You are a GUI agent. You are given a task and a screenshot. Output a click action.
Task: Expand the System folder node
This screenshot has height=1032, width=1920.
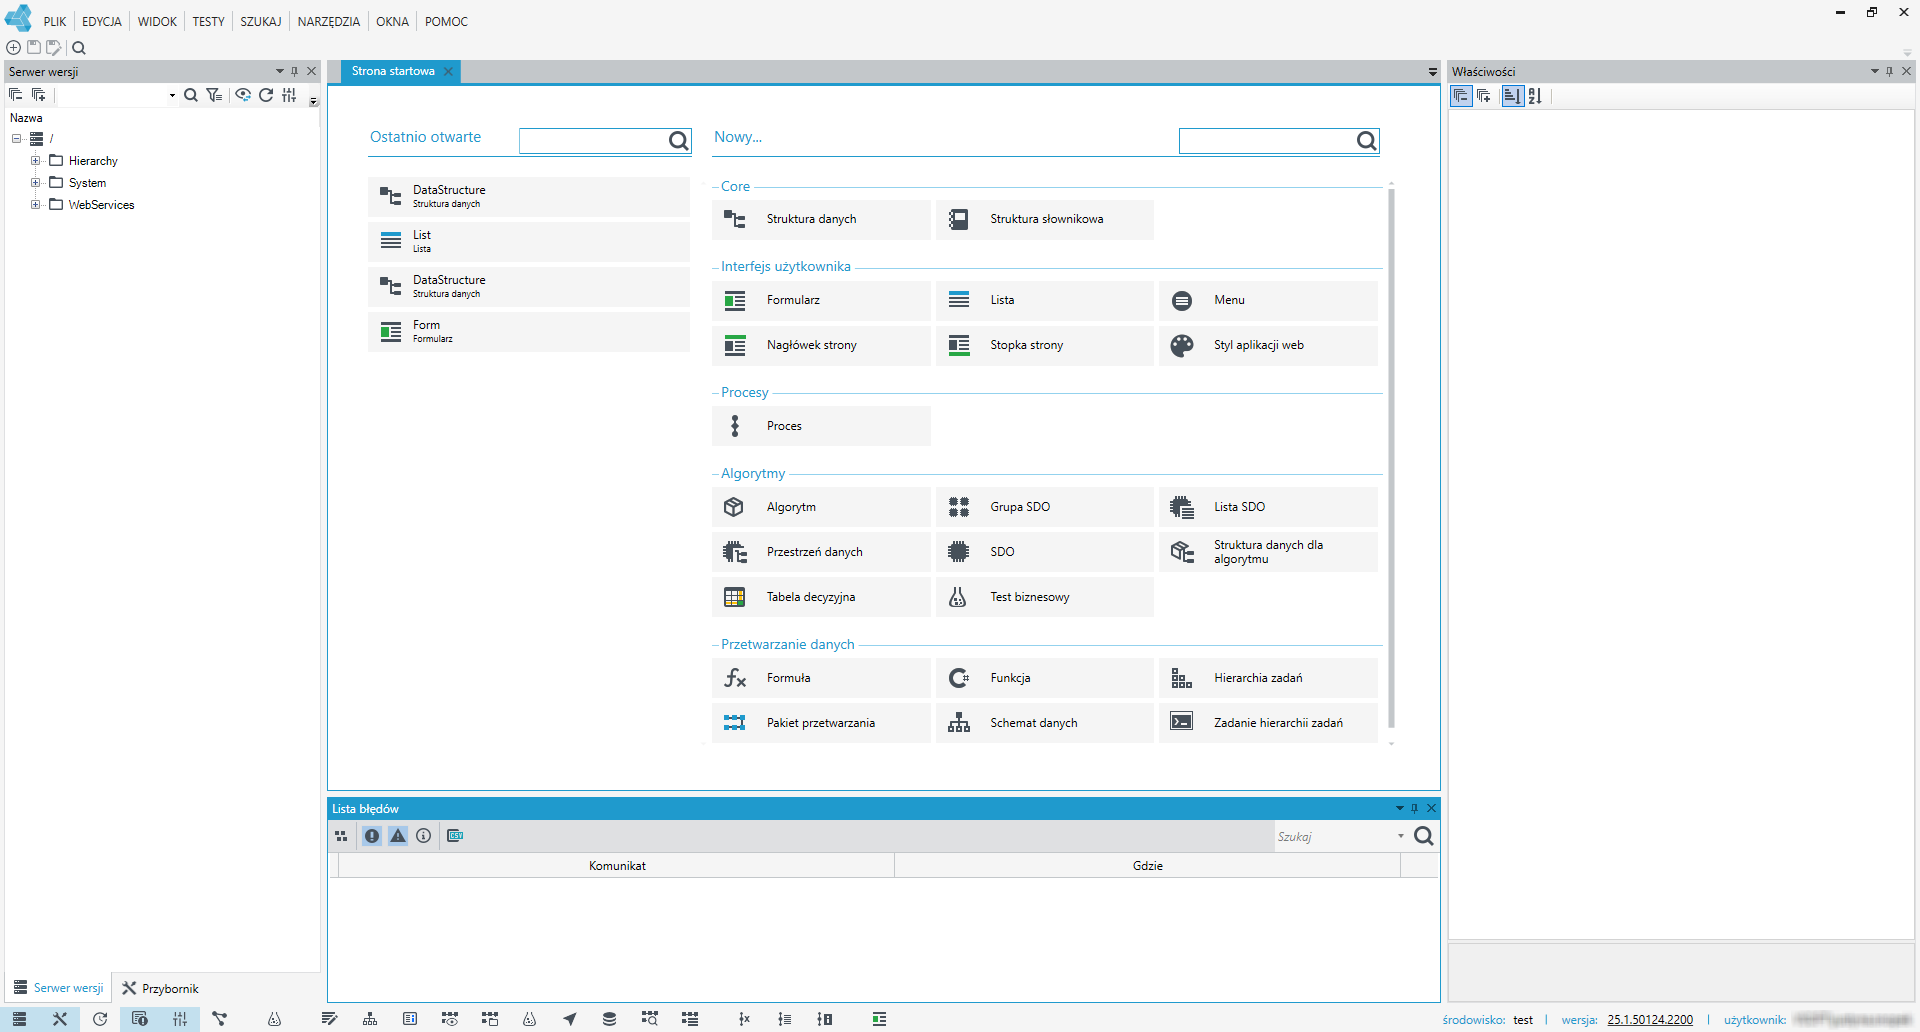coord(35,183)
